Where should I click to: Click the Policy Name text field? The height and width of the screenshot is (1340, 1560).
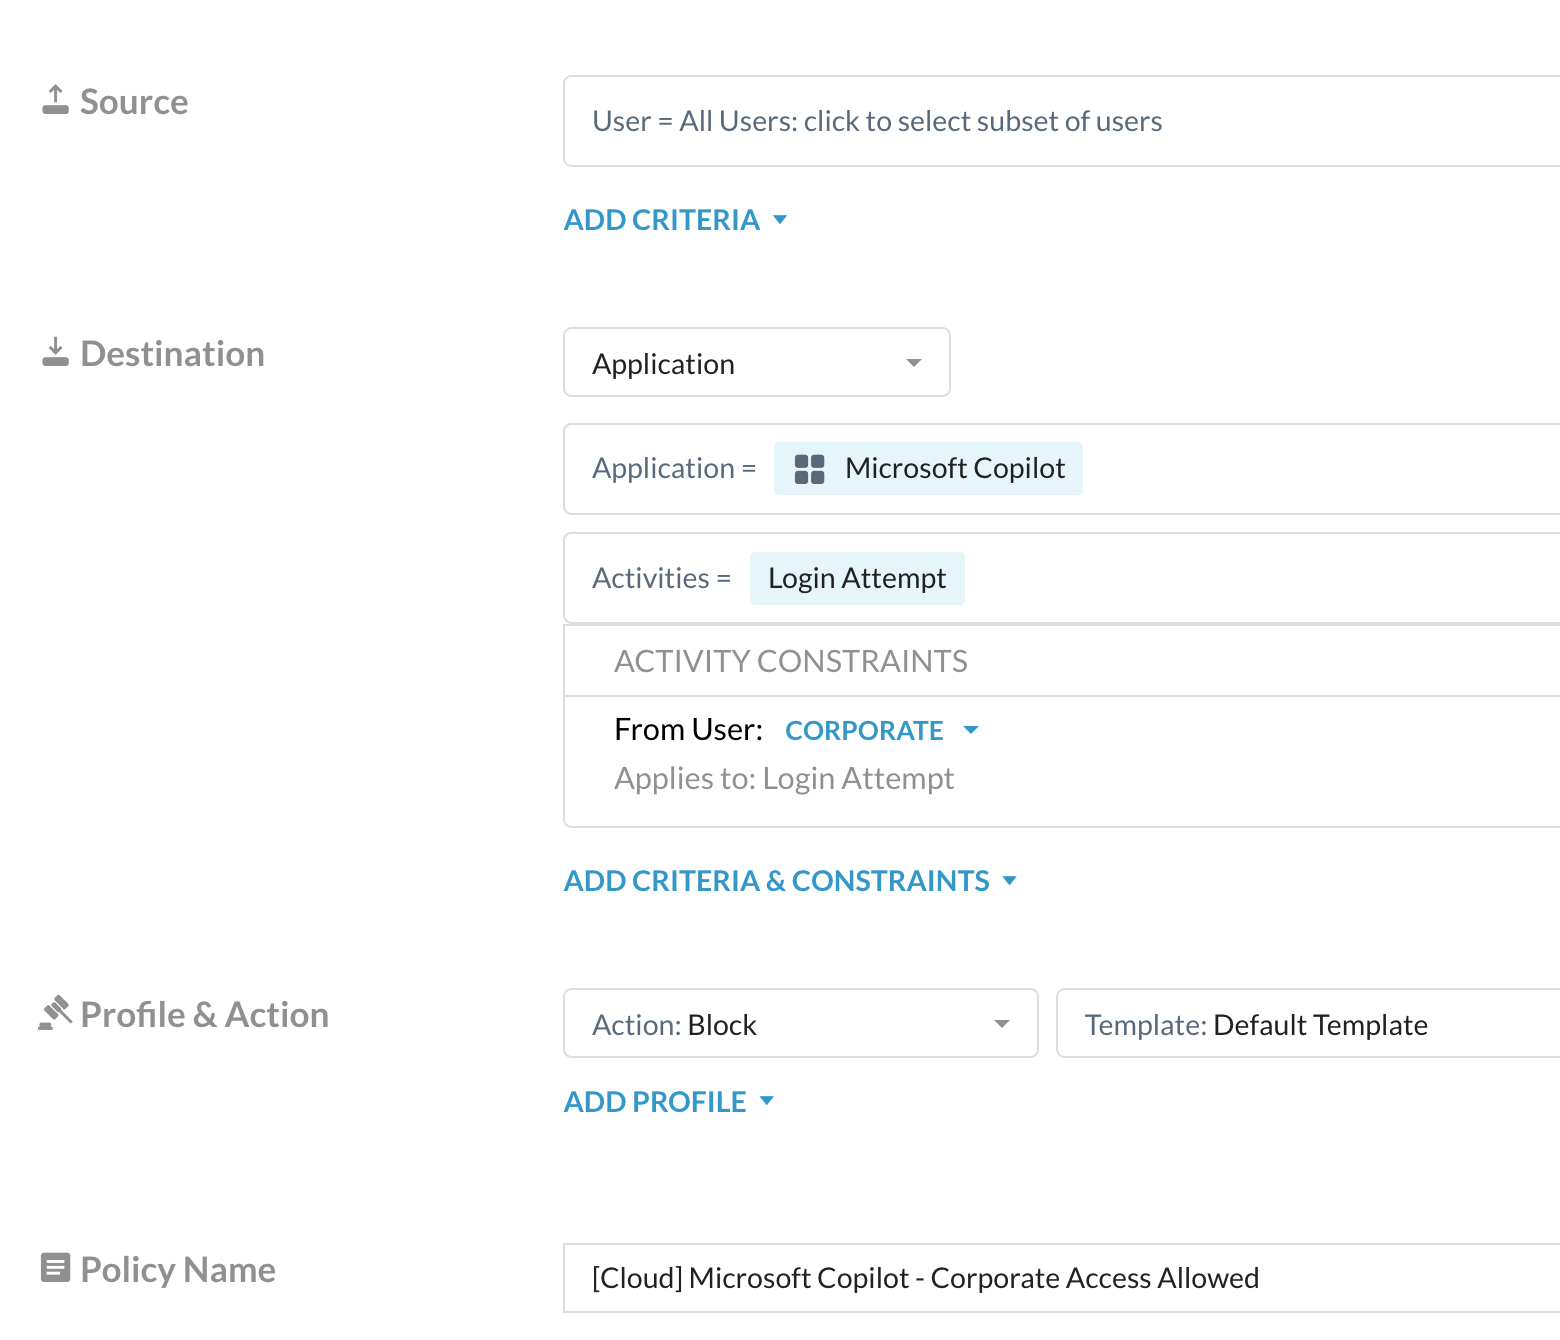(x=1062, y=1278)
